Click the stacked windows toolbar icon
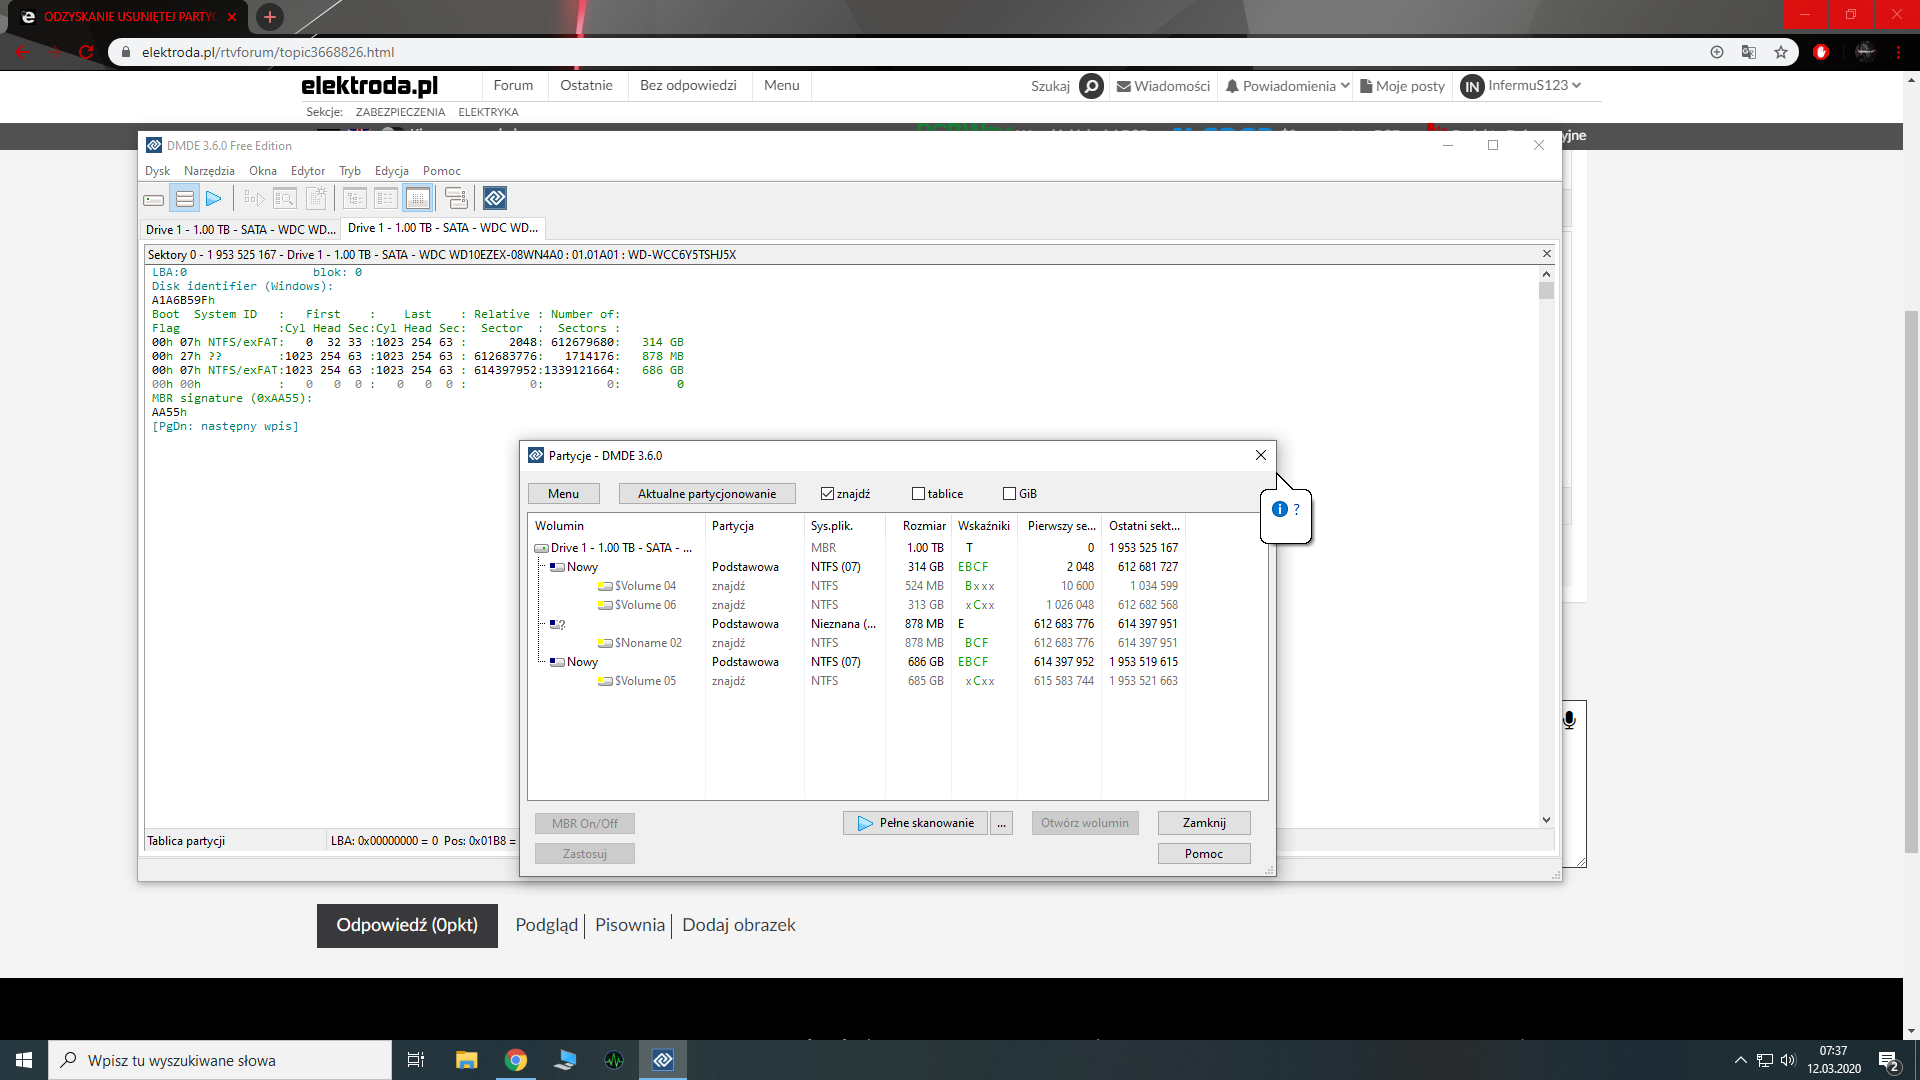 [456, 199]
